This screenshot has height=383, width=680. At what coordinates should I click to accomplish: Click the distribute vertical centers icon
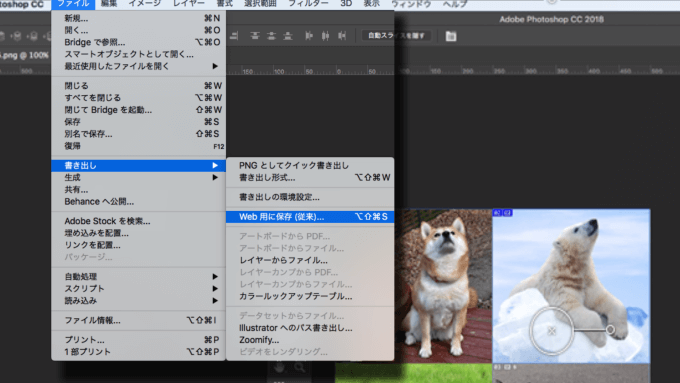coord(271,36)
